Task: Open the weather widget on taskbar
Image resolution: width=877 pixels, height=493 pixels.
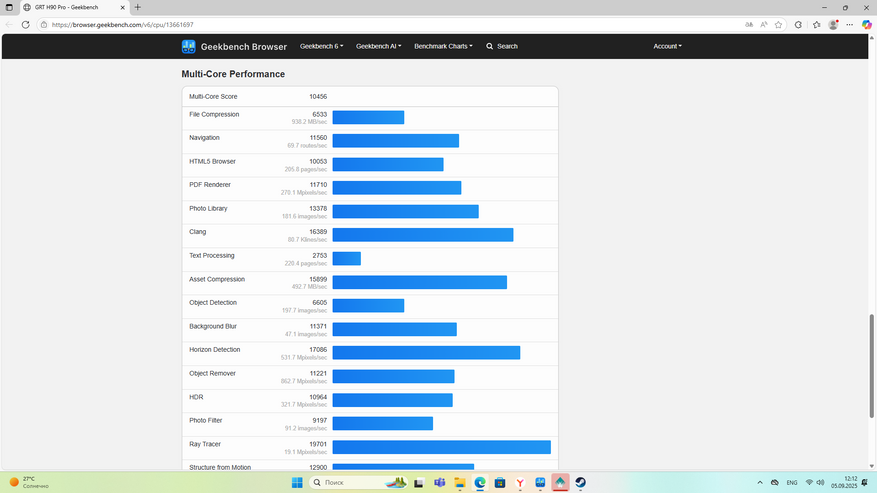Action: click(29, 482)
